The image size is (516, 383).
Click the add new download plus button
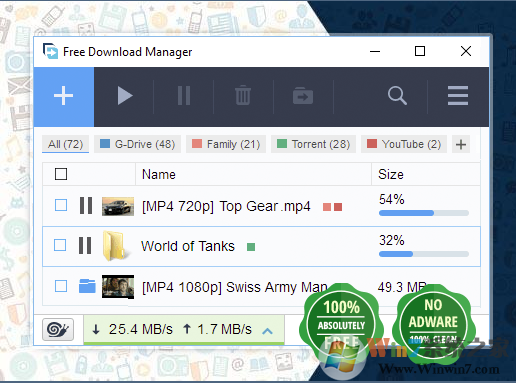(64, 96)
